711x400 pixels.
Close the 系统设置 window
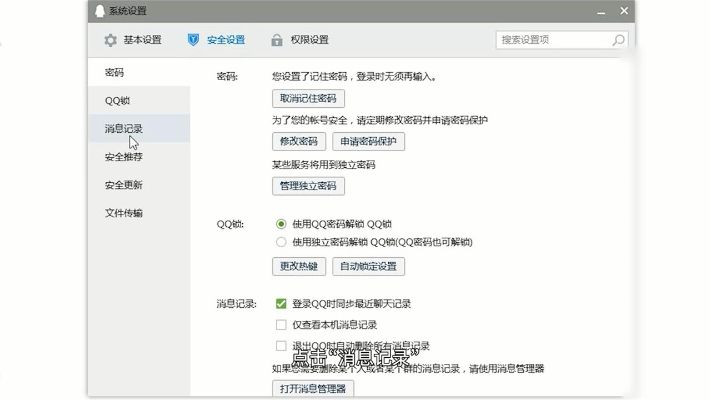pos(624,11)
